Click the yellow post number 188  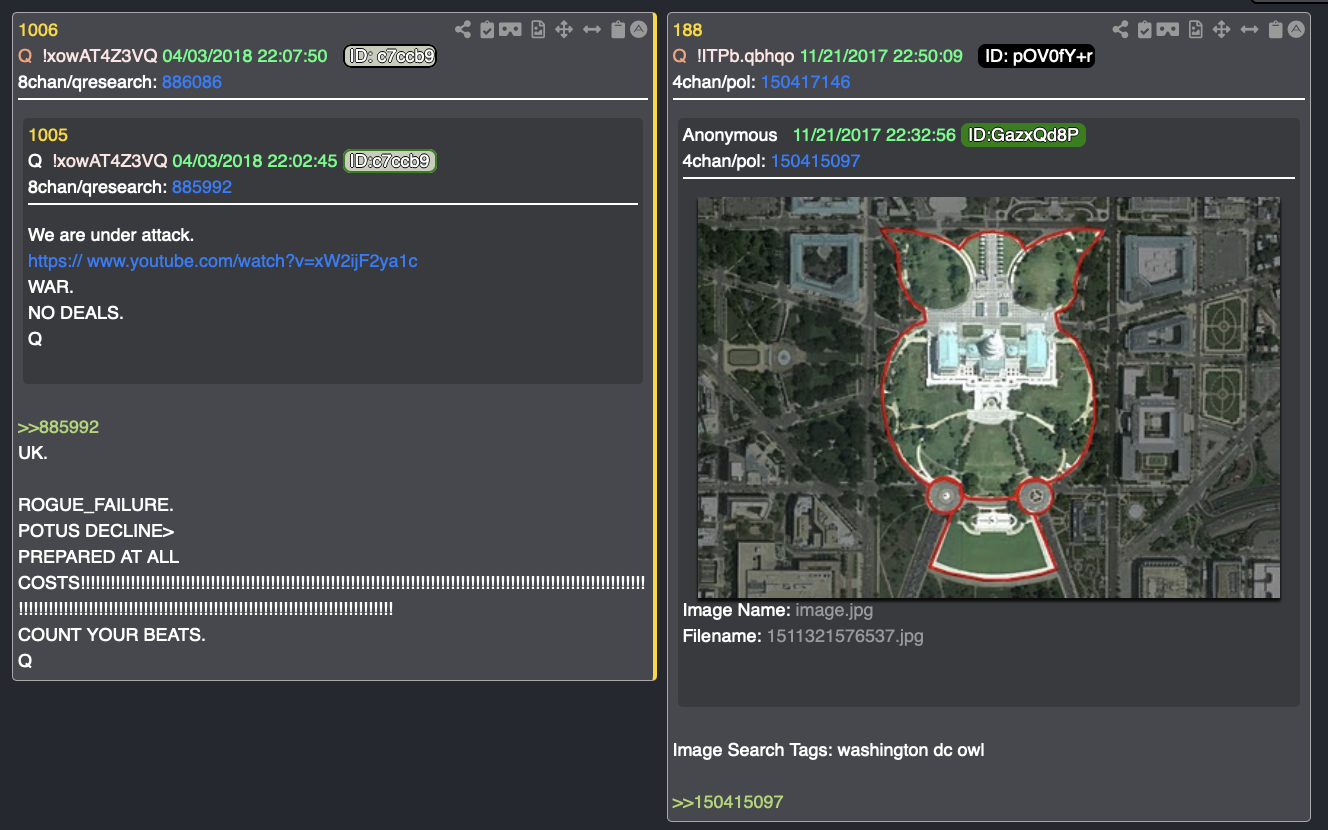pyautogui.click(x=688, y=30)
